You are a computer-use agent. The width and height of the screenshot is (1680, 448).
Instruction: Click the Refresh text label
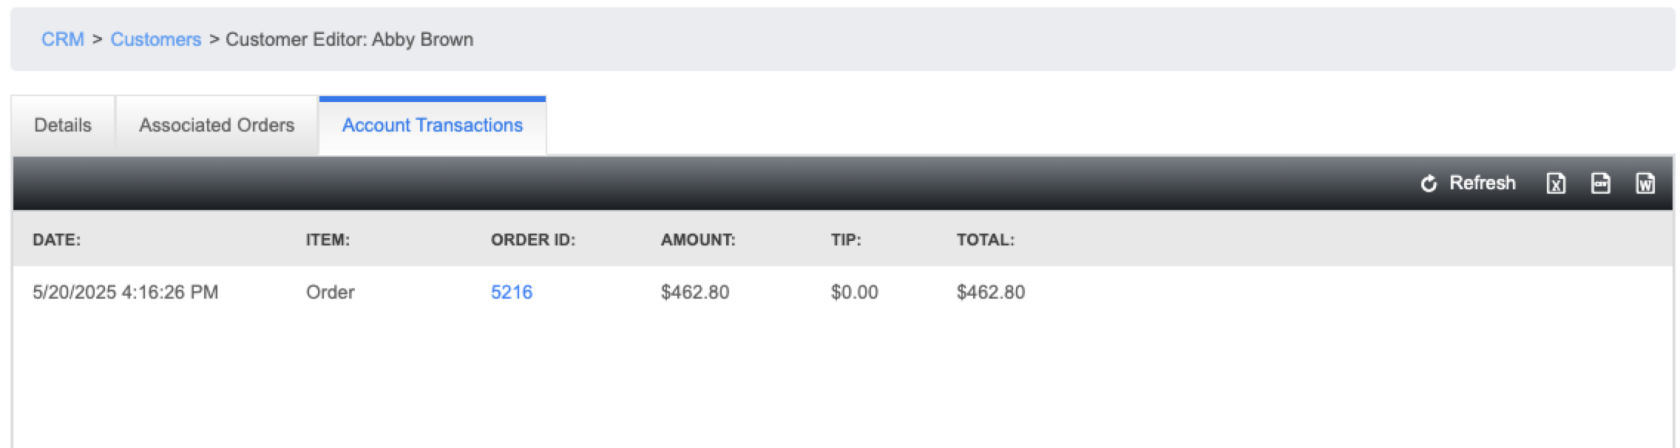pos(1483,183)
